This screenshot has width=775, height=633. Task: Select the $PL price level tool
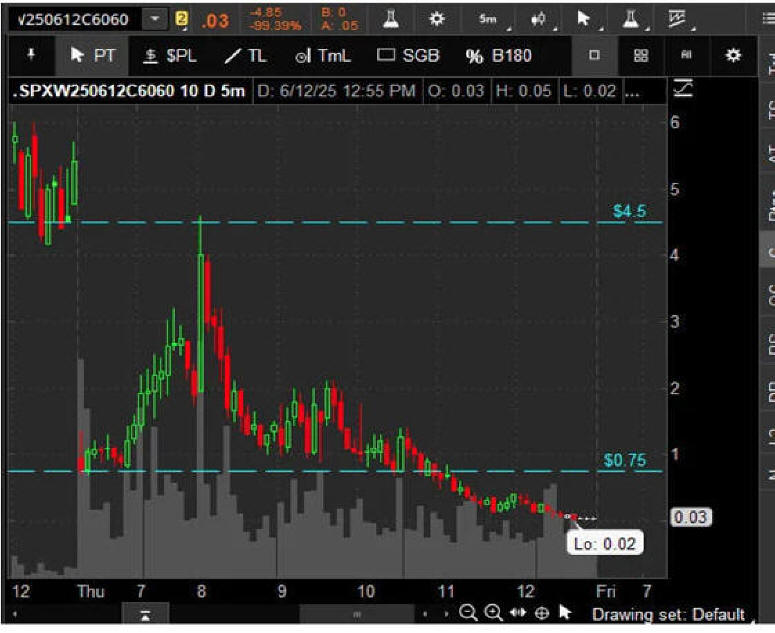(x=170, y=55)
